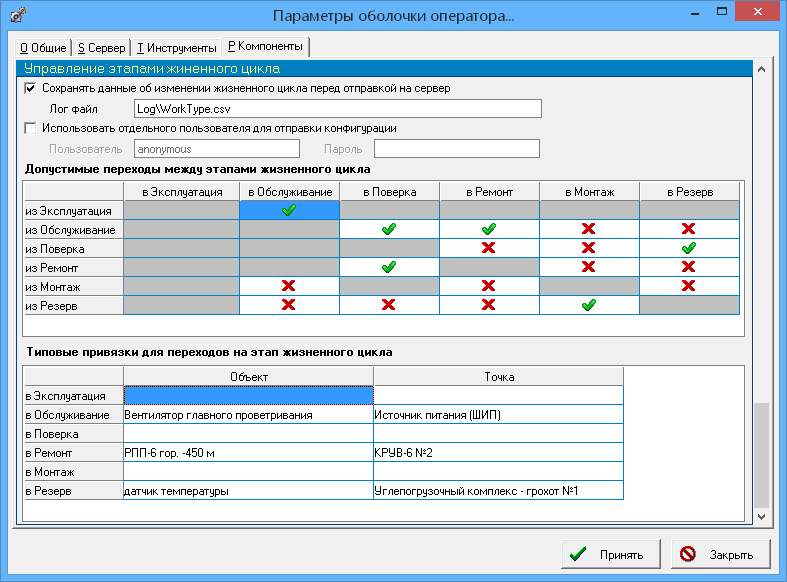Select empty Объект cell in в Поверка row
Viewport: 787px width, 582px height.
pyautogui.click(x=248, y=433)
